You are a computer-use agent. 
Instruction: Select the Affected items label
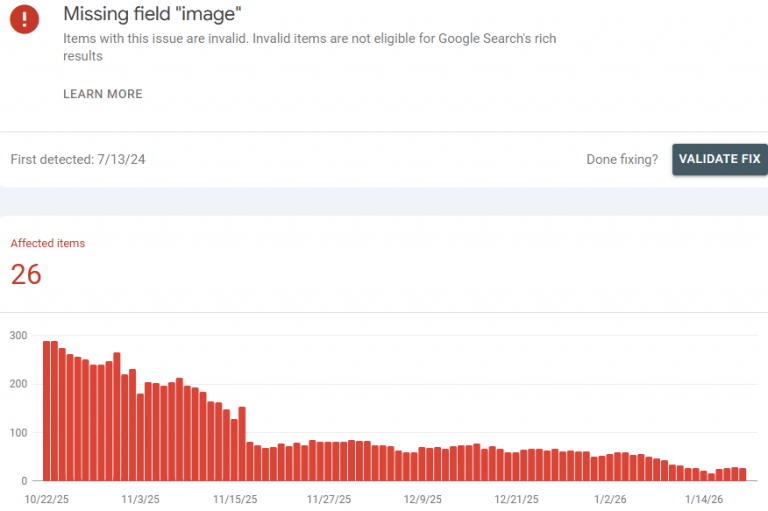point(48,243)
